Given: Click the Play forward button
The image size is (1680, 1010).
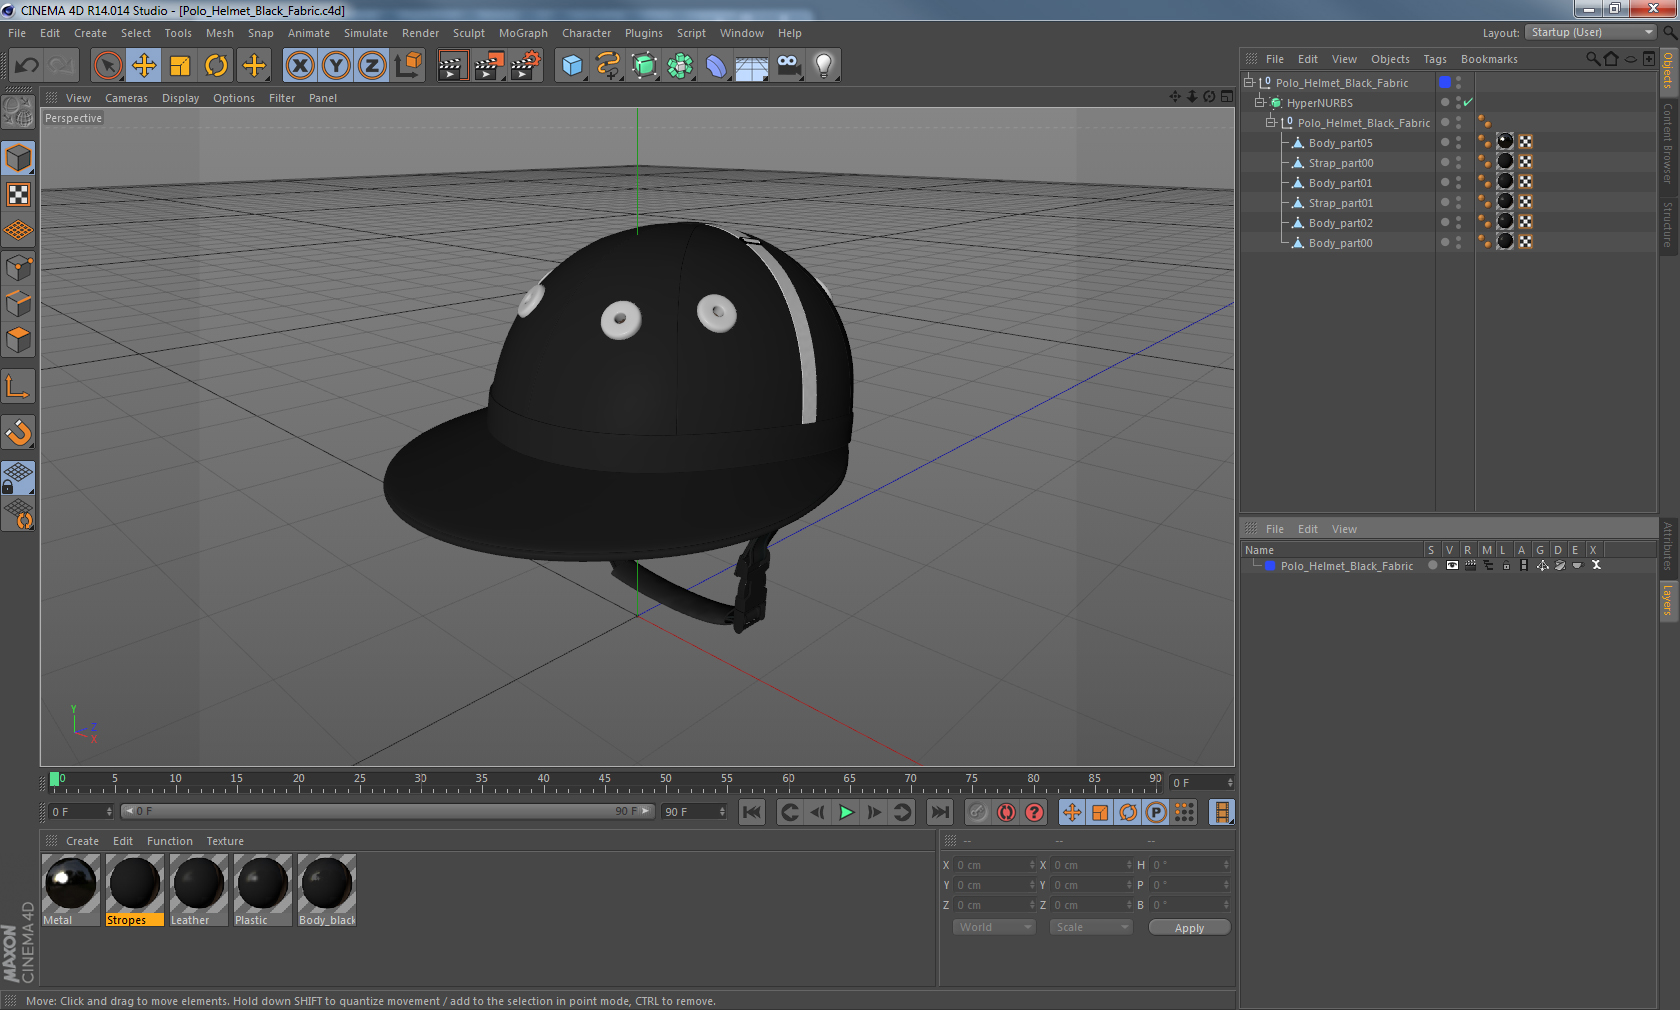Looking at the screenshot, I should click(x=846, y=812).
